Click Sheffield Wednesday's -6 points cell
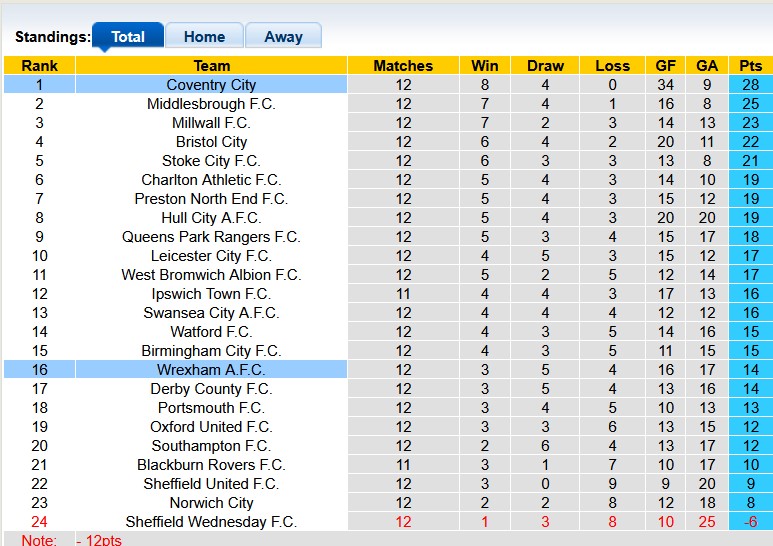This screenshot has height=546, width=773. pos(750,522)
